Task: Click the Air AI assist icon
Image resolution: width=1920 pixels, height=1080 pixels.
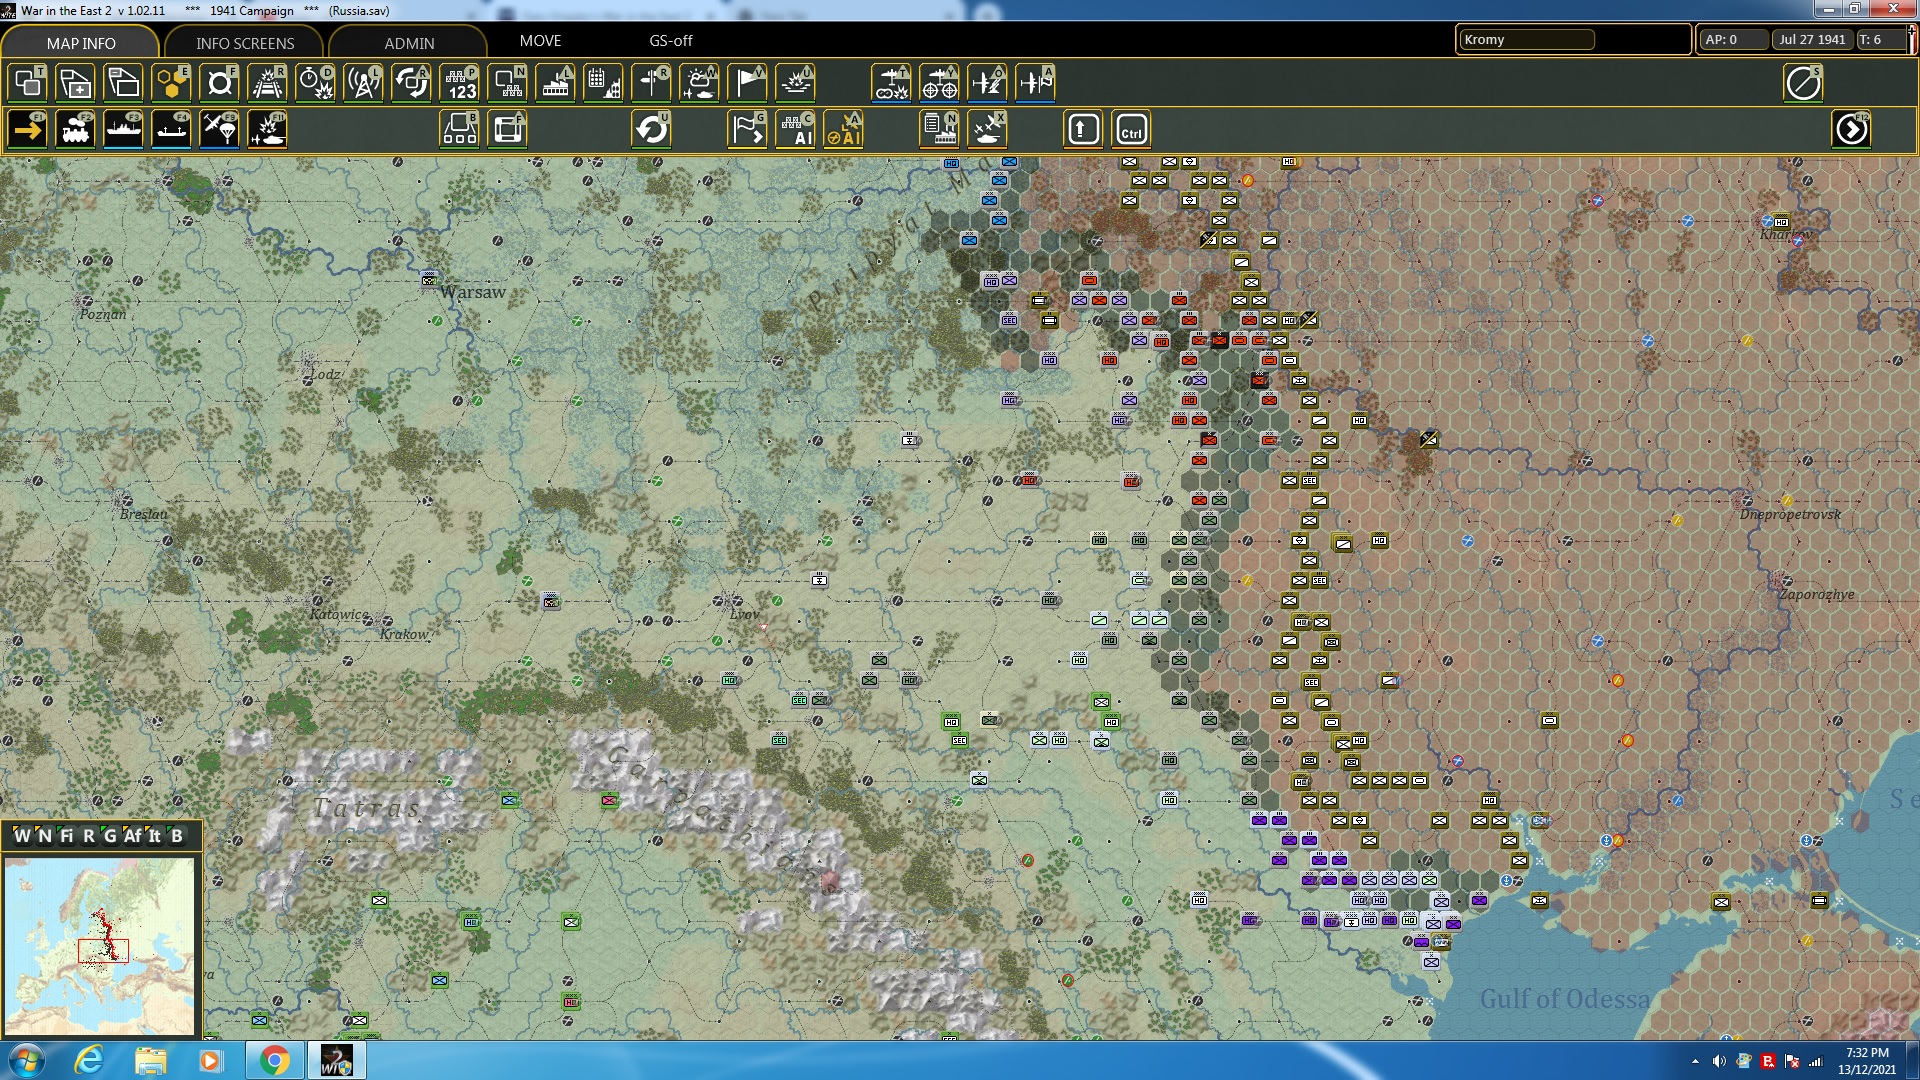Action: (844, 130)
